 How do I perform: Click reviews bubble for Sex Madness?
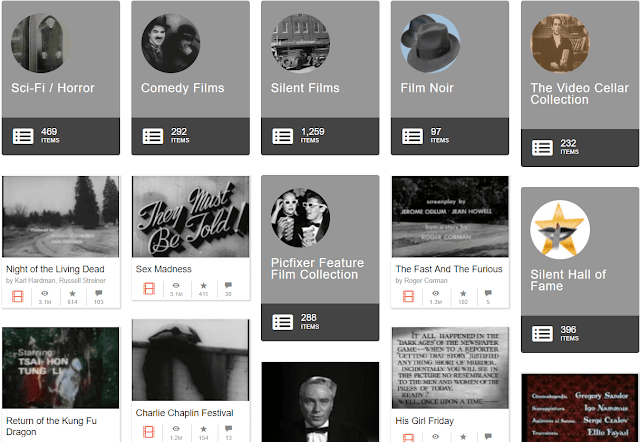click(228, 285)
